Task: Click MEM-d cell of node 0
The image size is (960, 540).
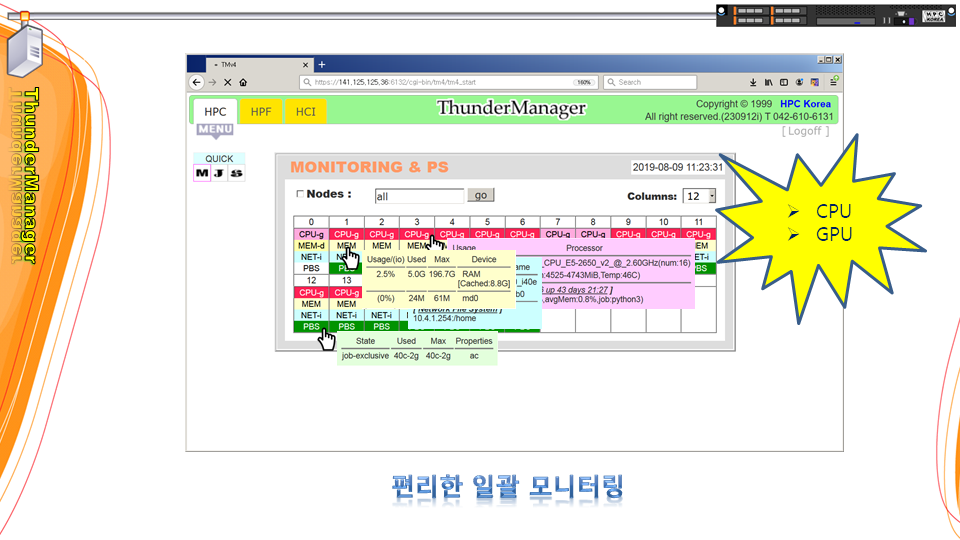Action: [x=311, y=246]
